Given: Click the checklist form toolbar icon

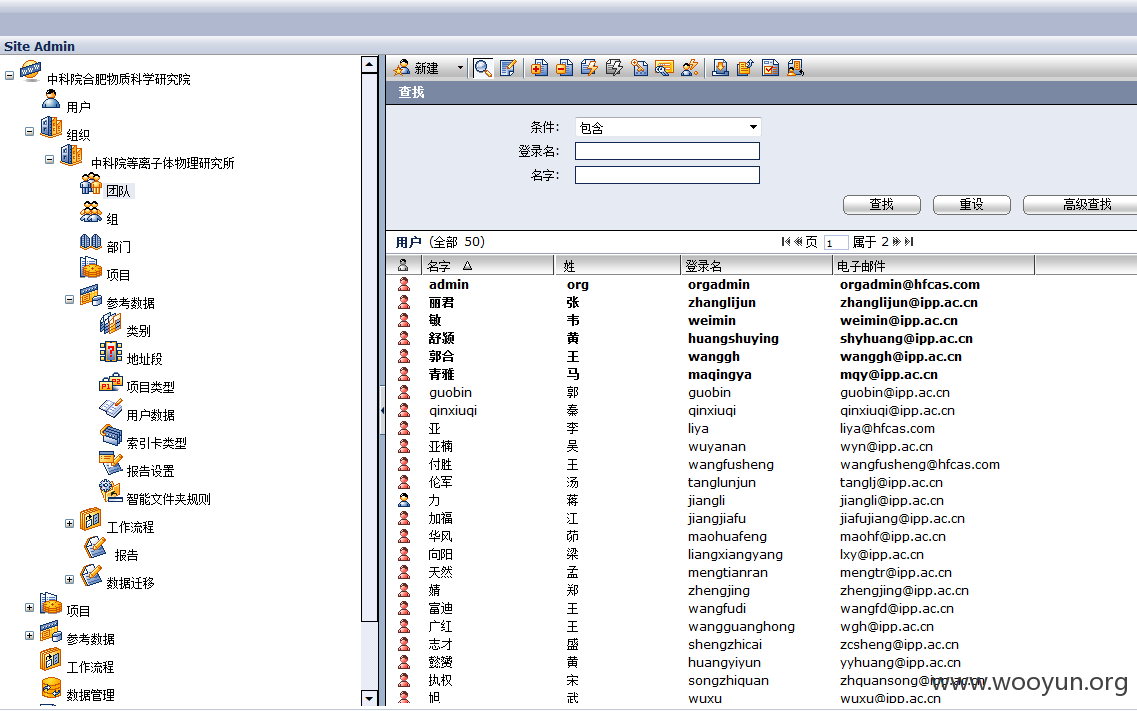Looking at the screenshot, I should tap(770, 68).
